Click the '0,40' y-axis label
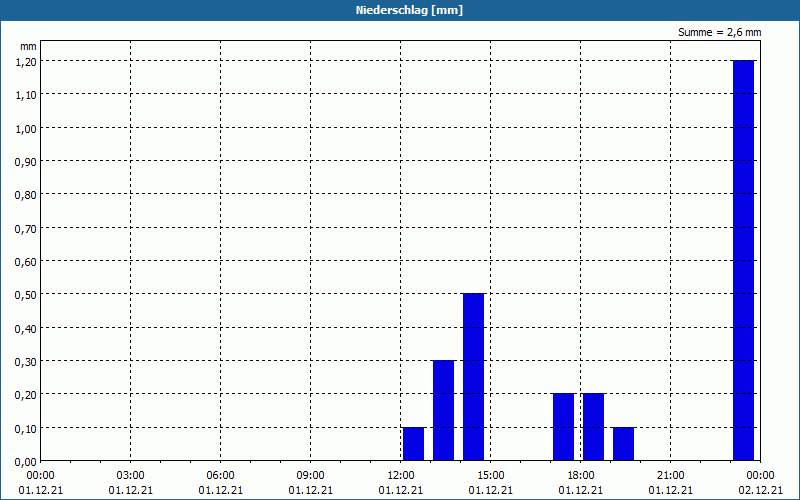 [26, 329]
